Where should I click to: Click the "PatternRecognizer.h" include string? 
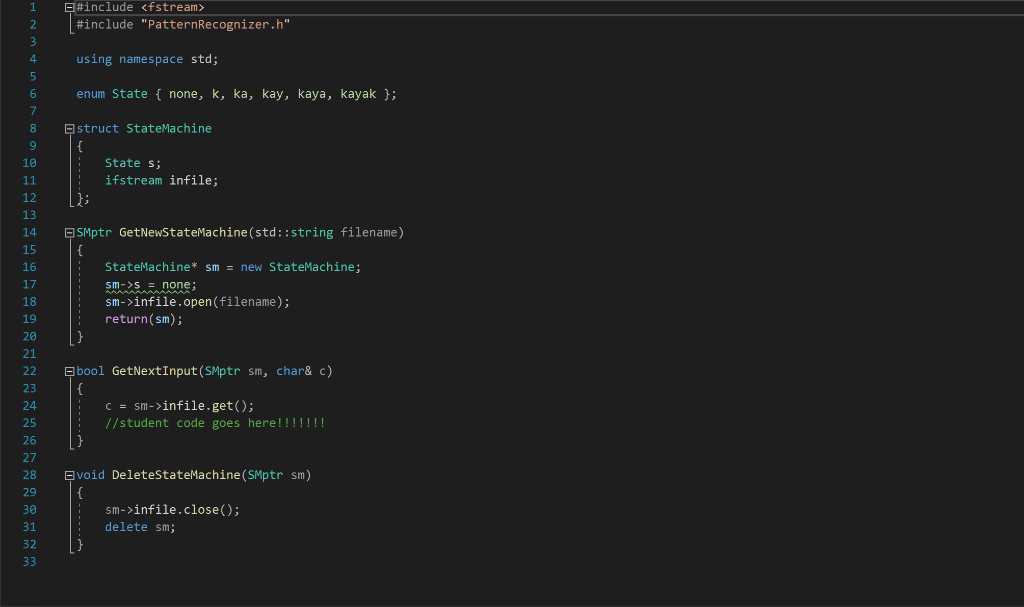pyautogui.click(x=216, y=25)
